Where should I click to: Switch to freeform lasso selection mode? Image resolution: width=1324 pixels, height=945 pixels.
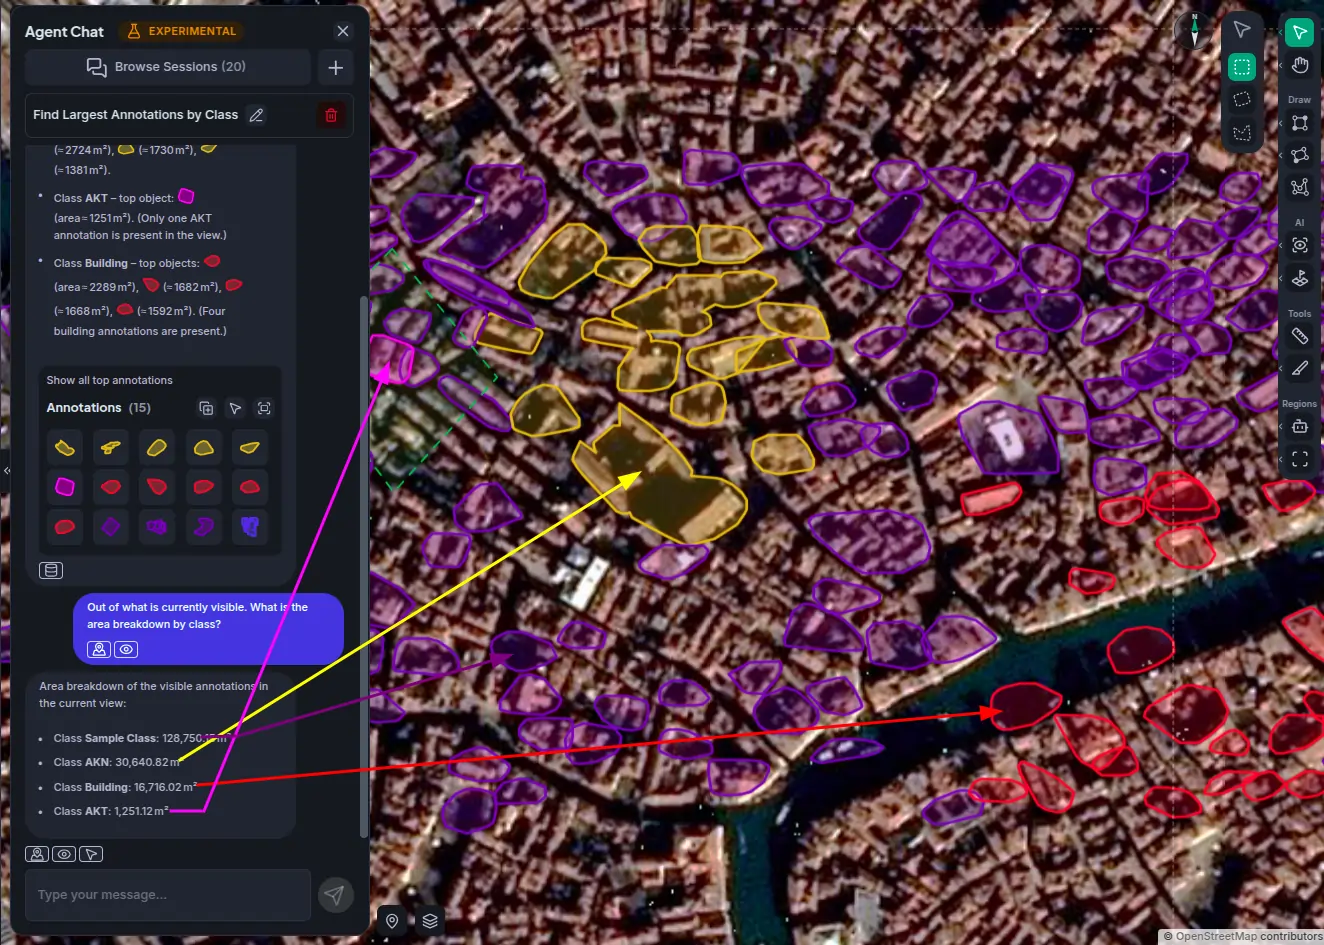coord(1242,132)
